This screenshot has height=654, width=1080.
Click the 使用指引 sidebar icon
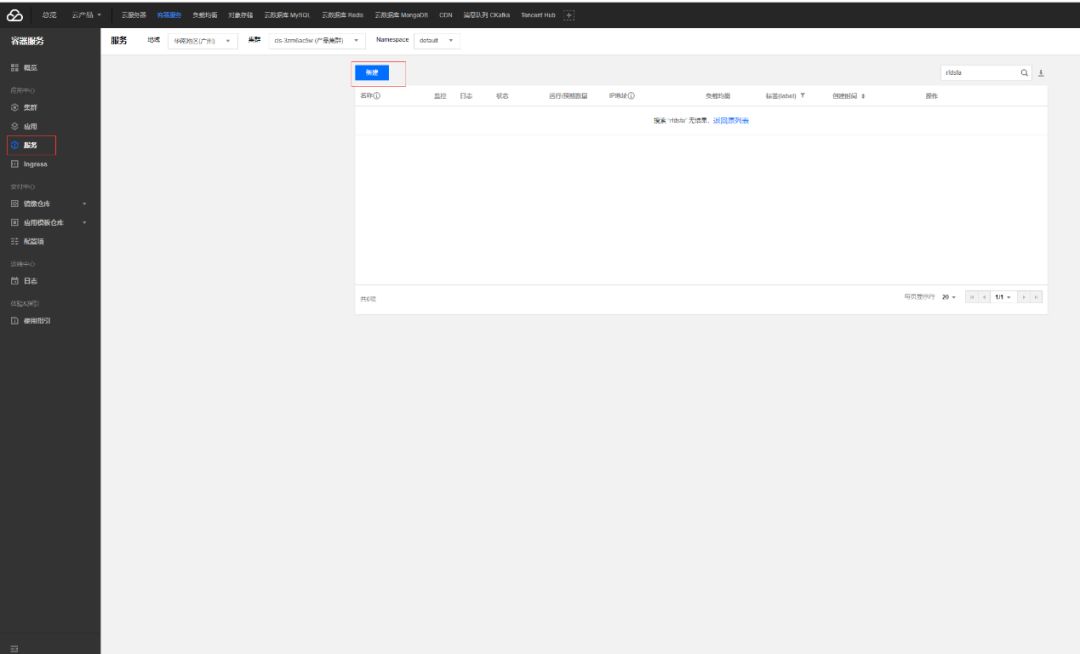(15, 321)
